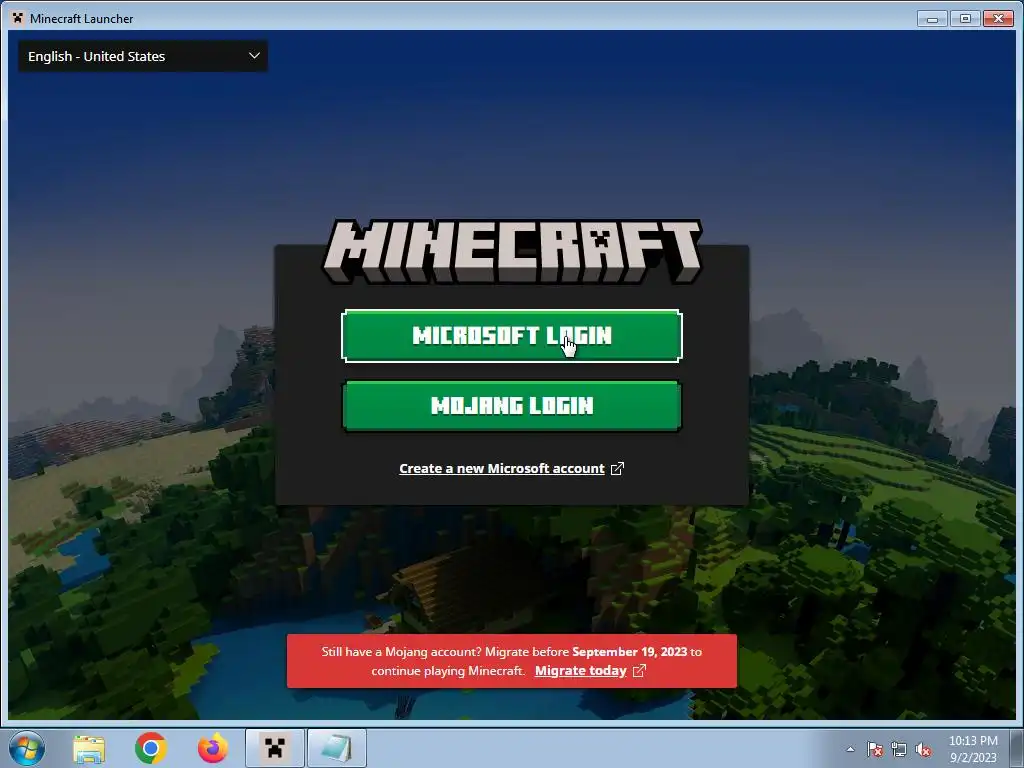
Task: Open the notepad app in the taskbar
Action: [337, 748]
